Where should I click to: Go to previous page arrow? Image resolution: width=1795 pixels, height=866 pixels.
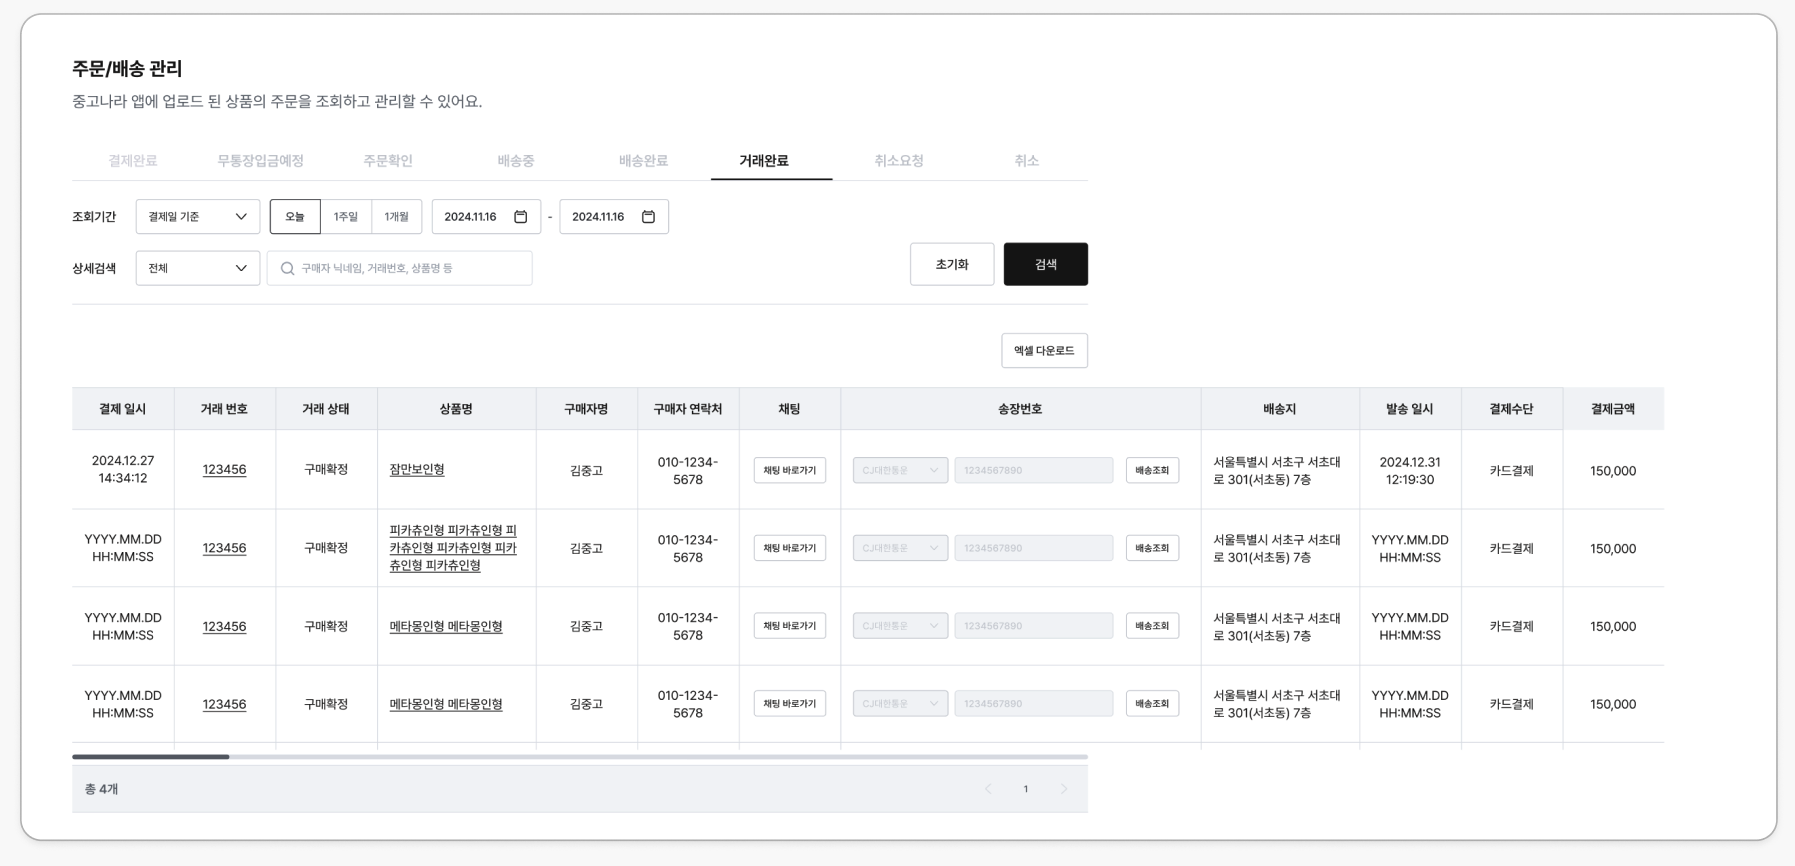(x=988, y=789)
